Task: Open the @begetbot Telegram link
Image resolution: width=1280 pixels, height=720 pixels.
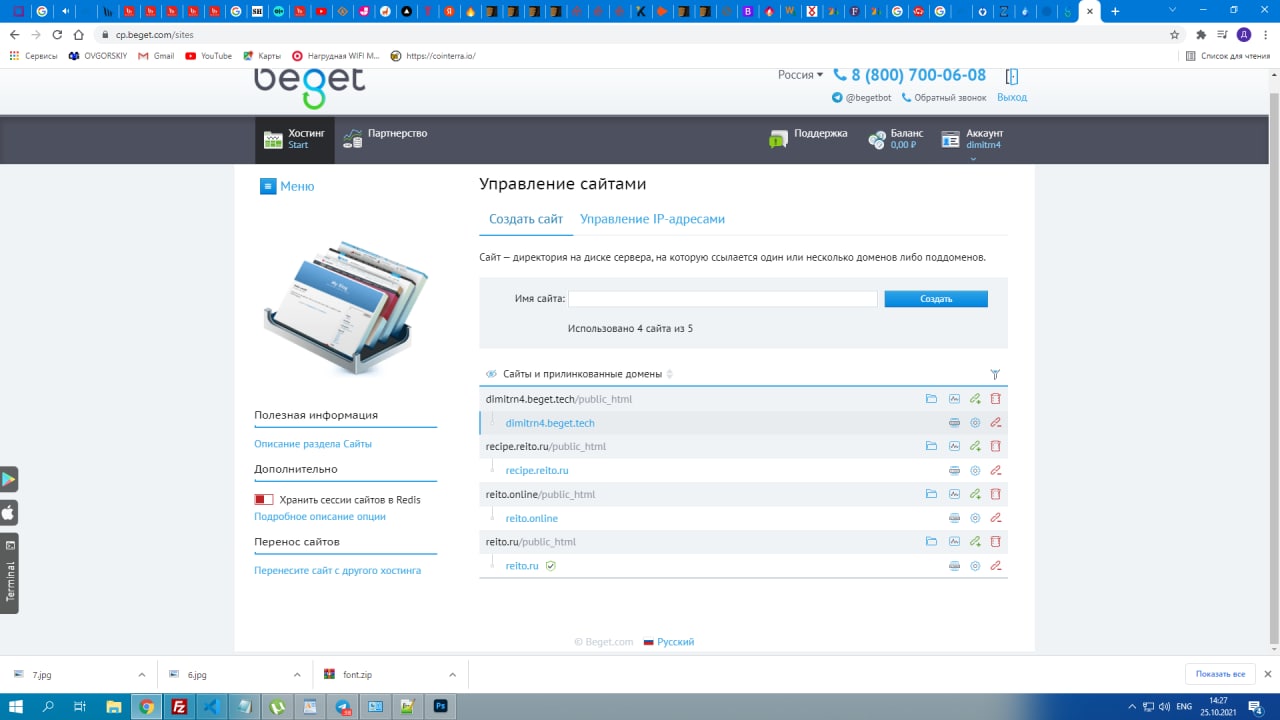Action: [x=861, y=97]
